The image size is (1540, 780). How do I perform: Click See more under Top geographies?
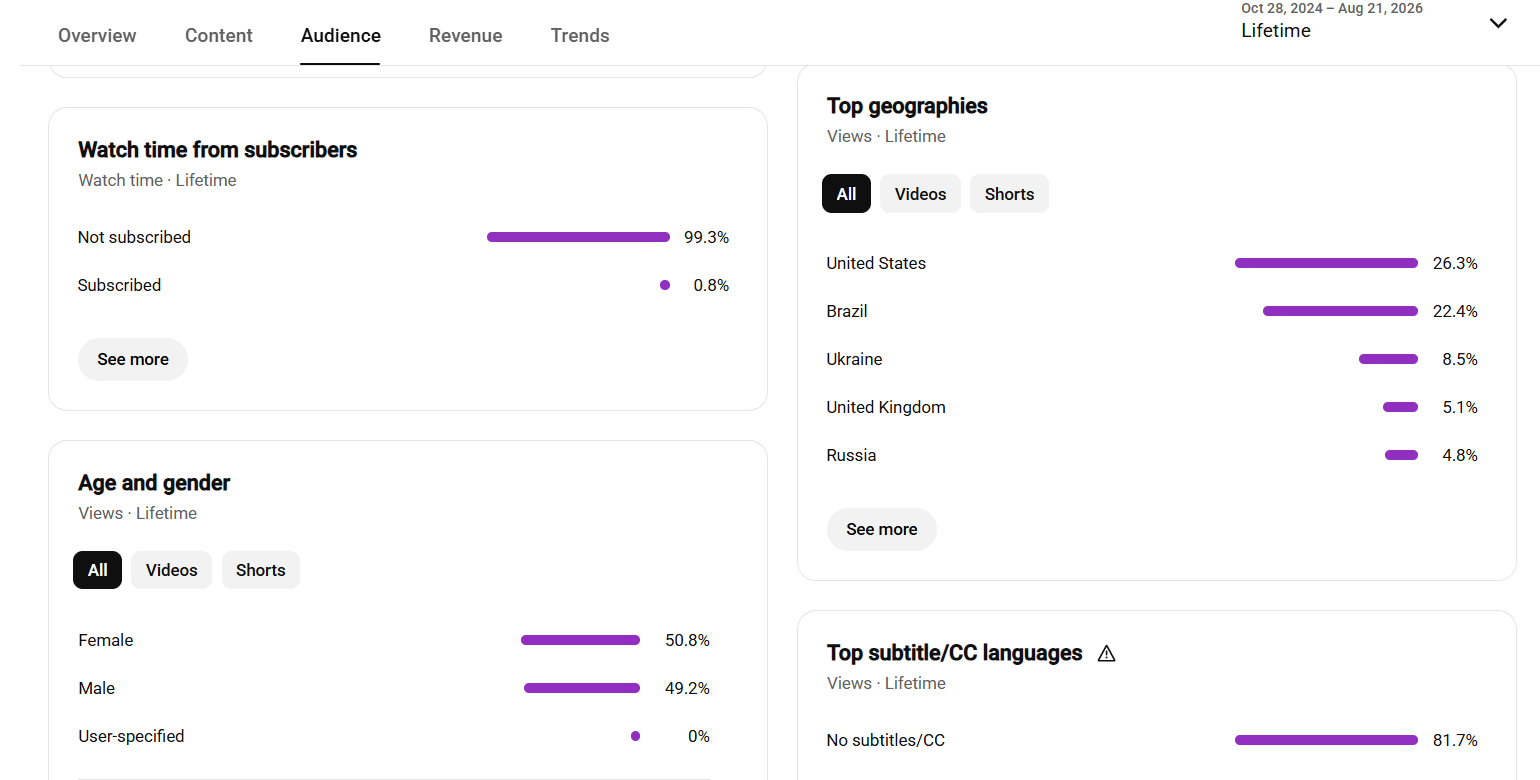[882, 529]
